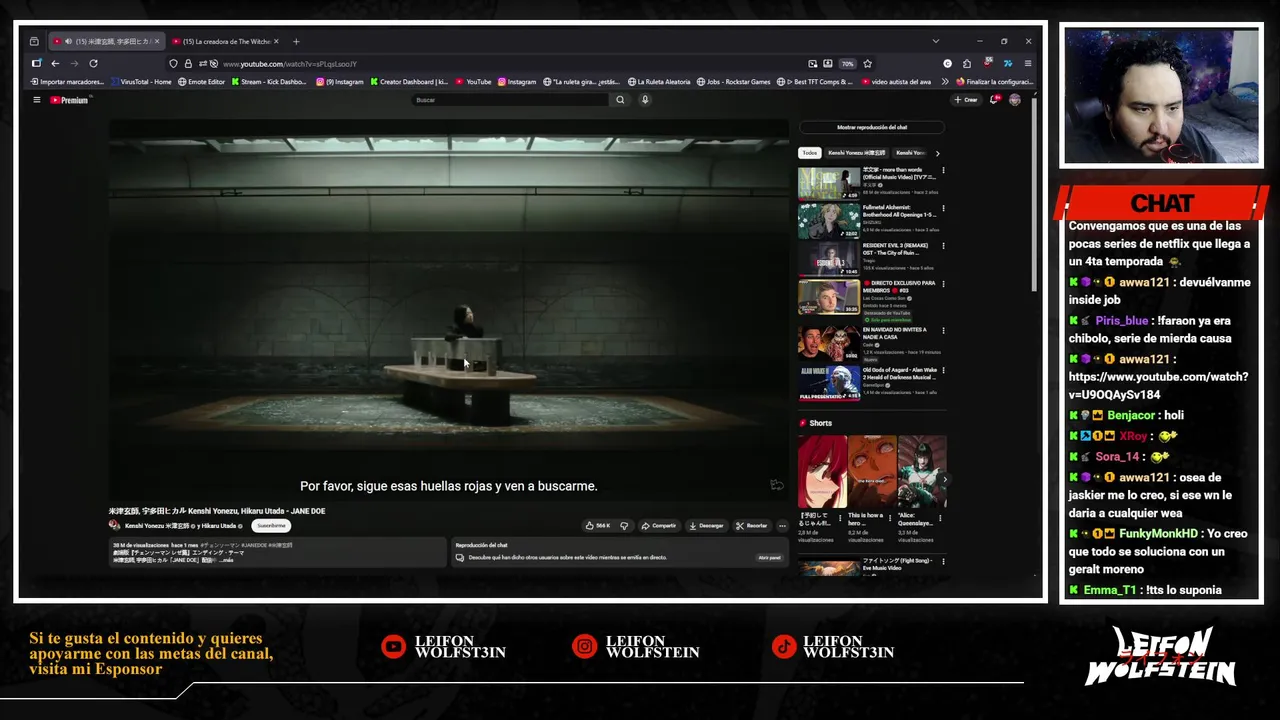Activate voice search microphone icon
This screenshot has height=720, width=1280.
click(645, 100)
